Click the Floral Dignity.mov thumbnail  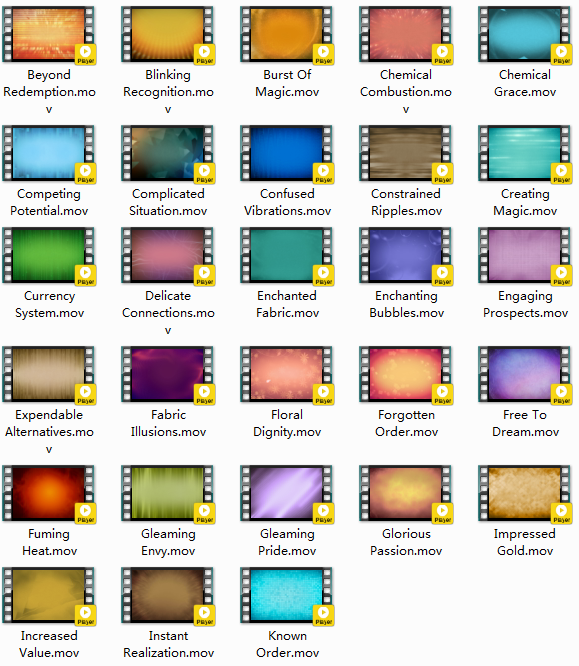coord(287,375)
